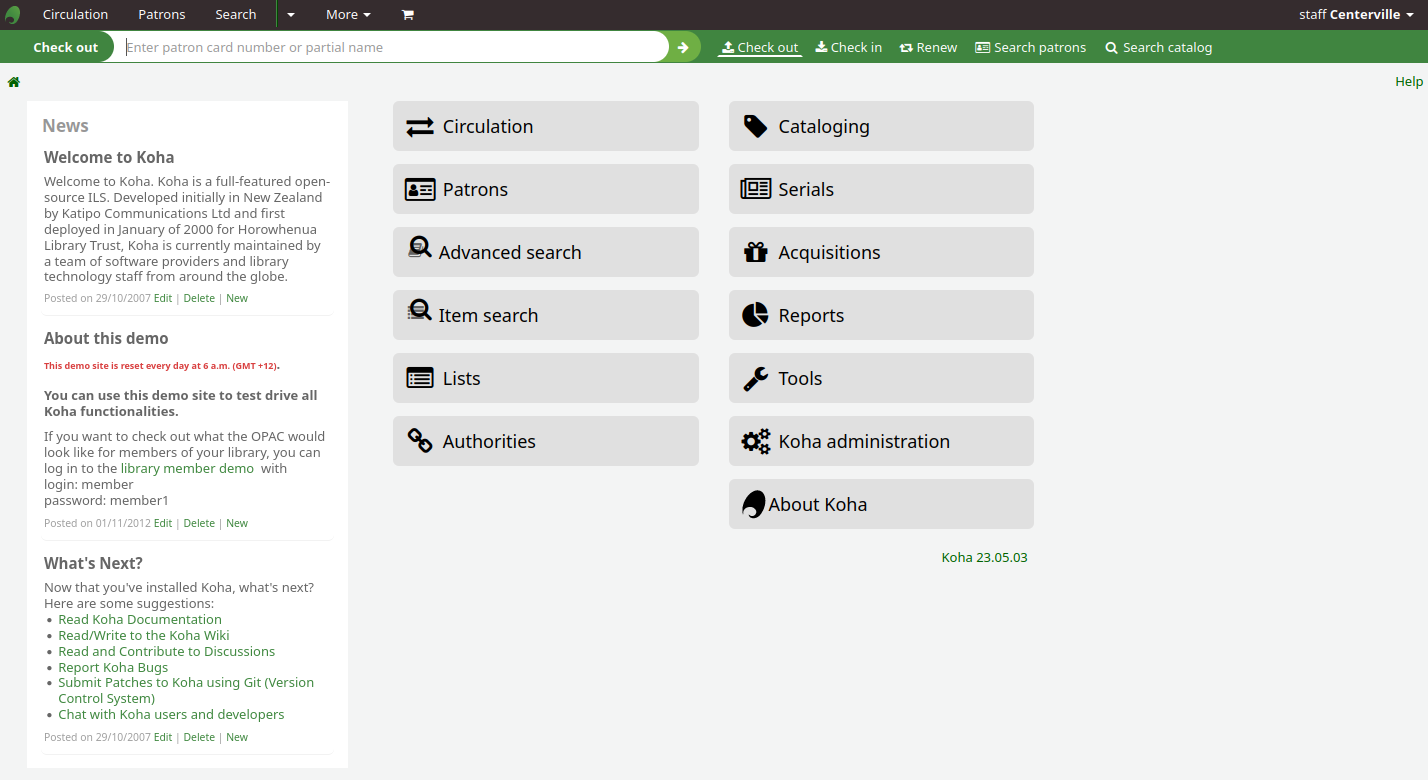The width and height of the screenshot is (1428, 780).
Task: Click the Cataloging tag icon
Action: tap(756, 127)
